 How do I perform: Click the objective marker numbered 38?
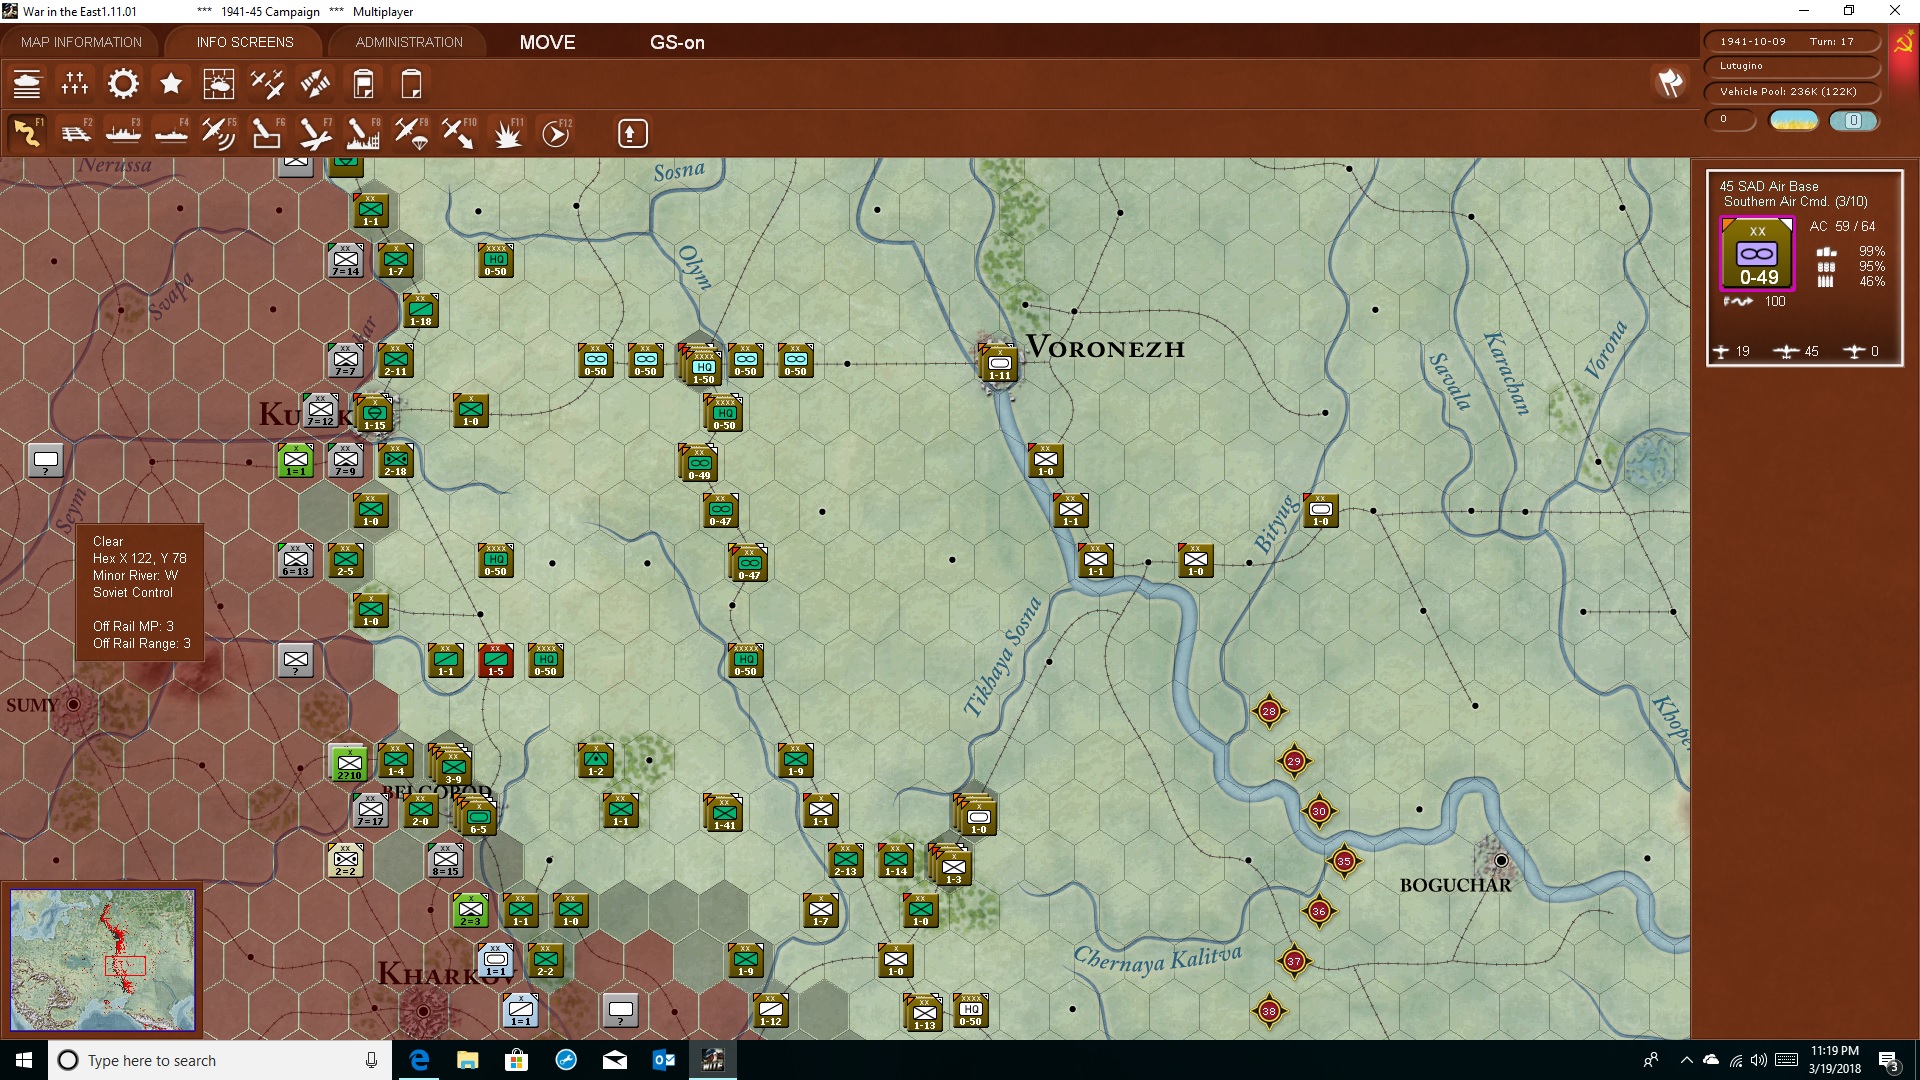click(1269, 1011)
